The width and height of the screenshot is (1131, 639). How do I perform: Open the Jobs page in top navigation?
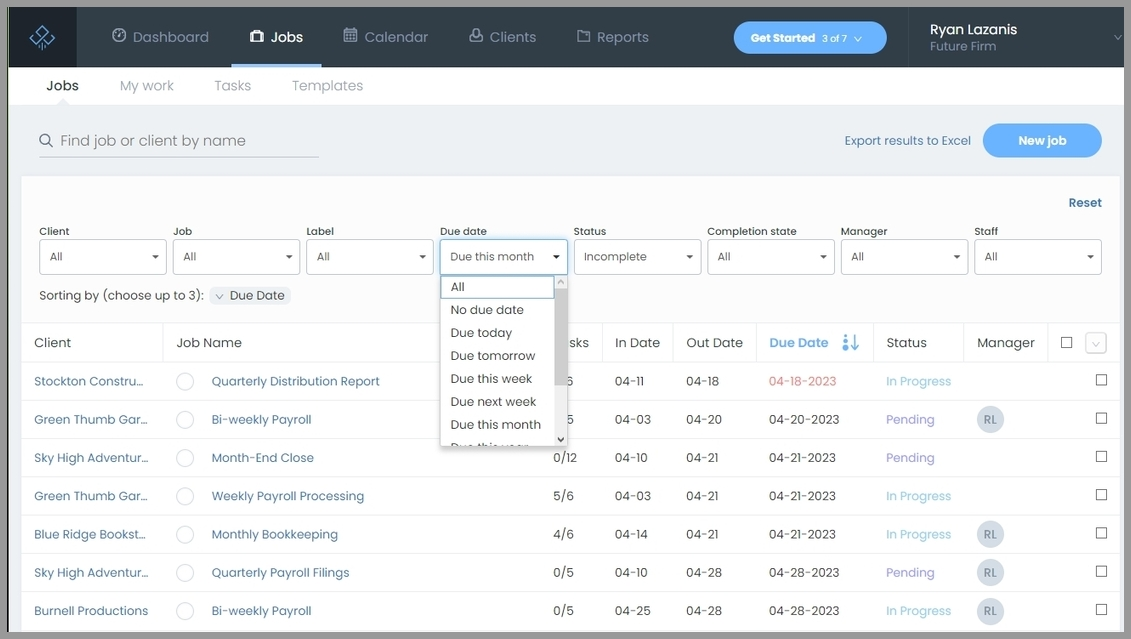276,37
